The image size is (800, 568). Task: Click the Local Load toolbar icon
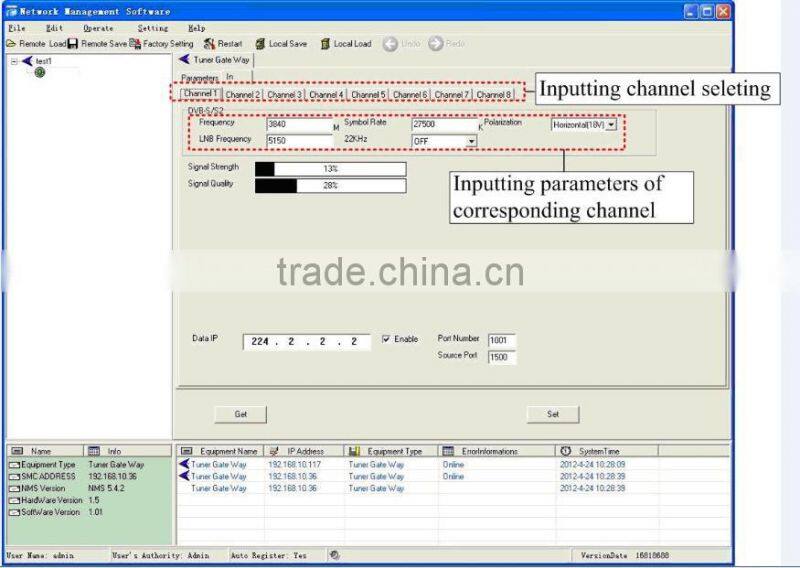325,44
